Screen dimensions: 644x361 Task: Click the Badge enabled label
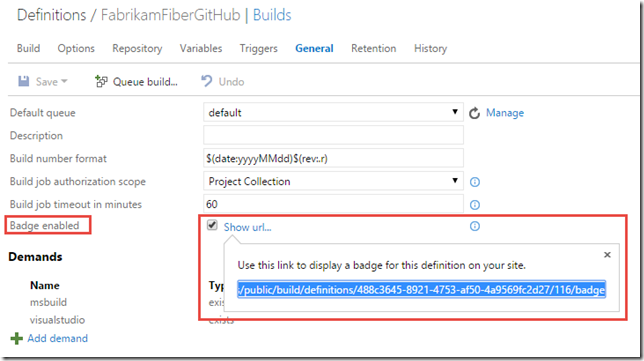coord(44,225)
